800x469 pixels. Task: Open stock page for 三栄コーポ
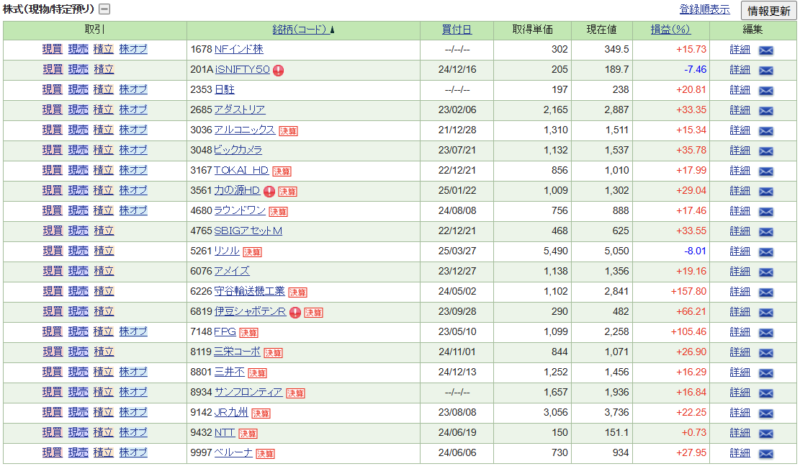(237, 352)
